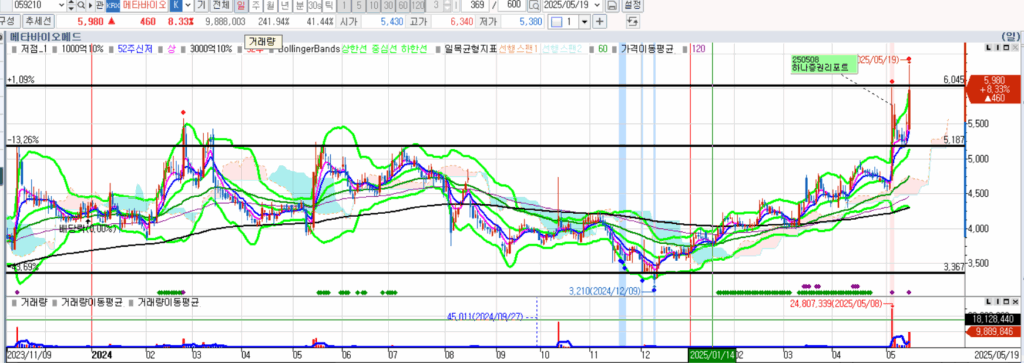Click the L icon on volume panel
The width and height of the screenshot is (1024, 363).
click(x=990, y=301)
